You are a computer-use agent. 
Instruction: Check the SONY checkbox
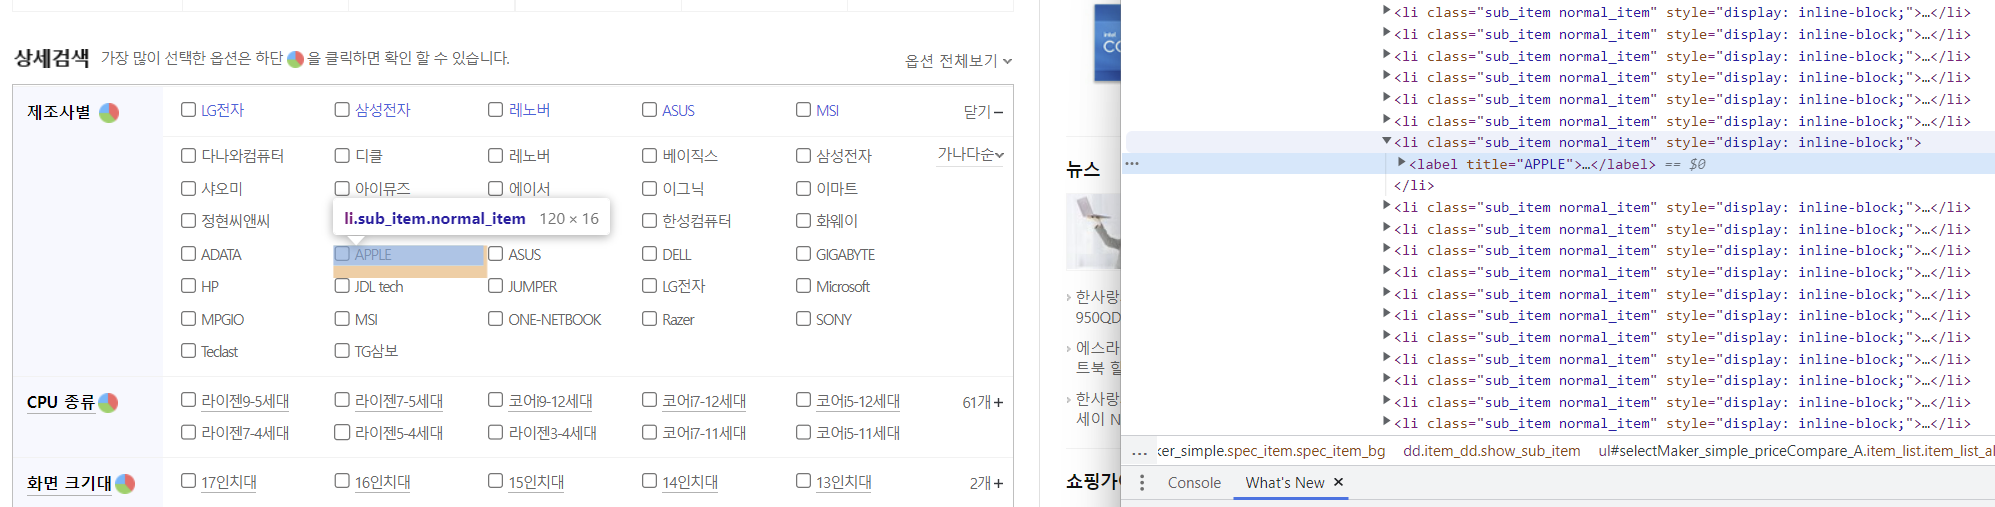coord(803,319)
